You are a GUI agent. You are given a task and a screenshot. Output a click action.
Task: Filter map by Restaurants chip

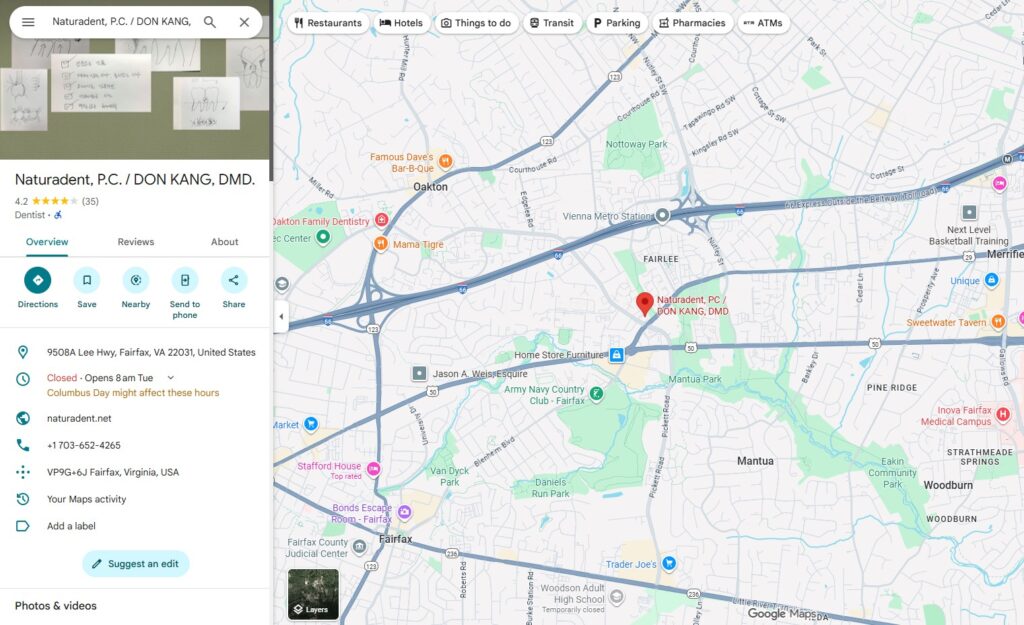[x=328, y=23]
